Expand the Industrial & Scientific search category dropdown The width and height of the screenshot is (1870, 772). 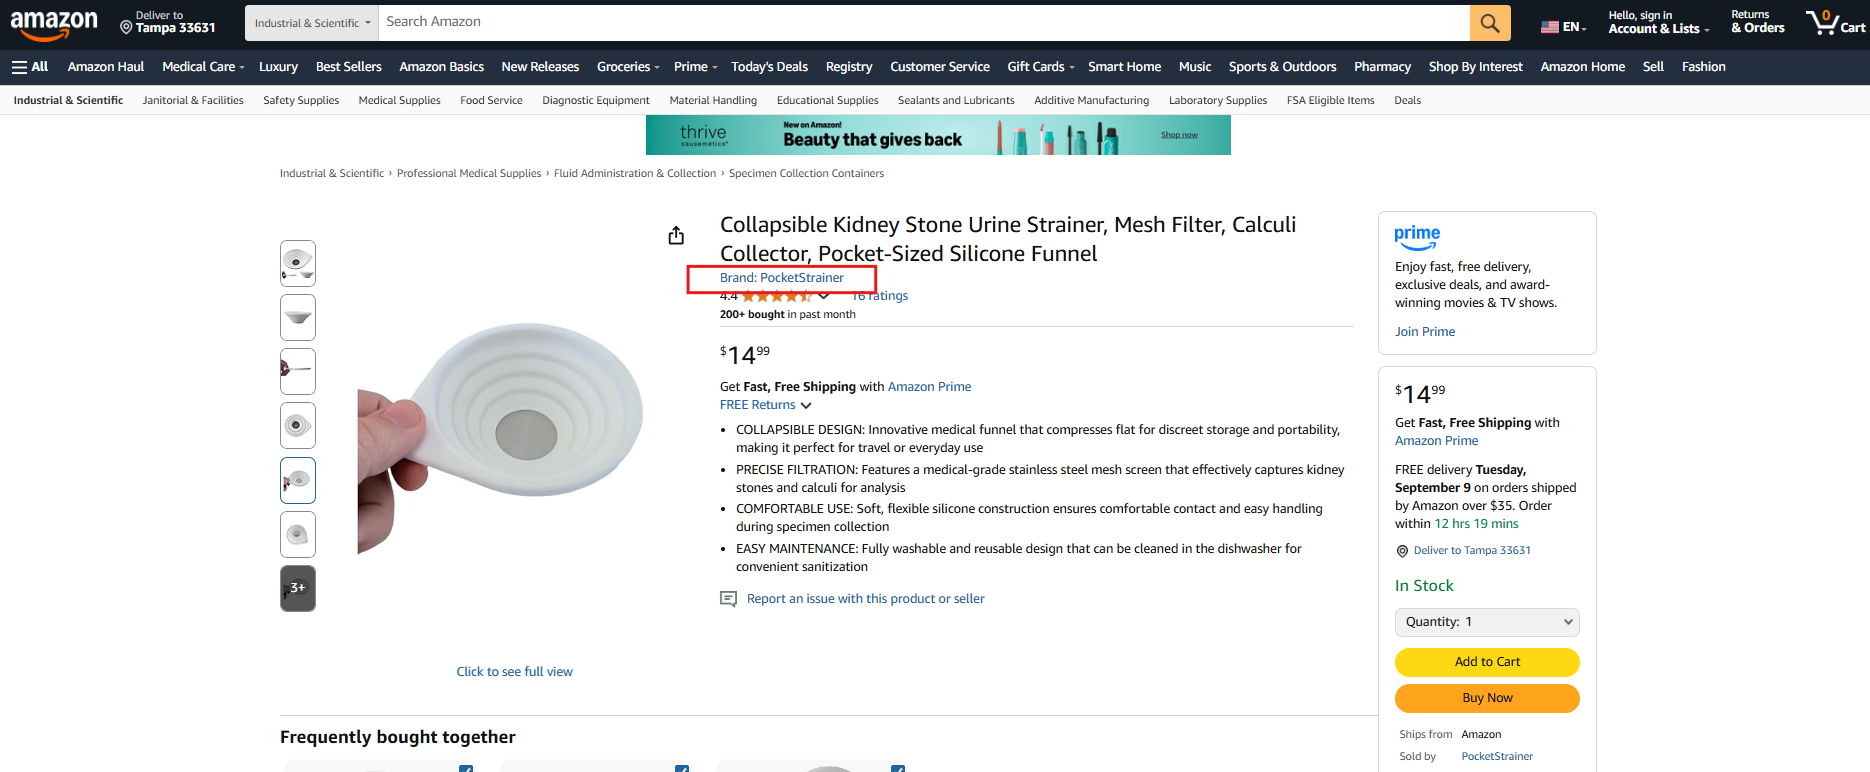(x=312, y=23)
